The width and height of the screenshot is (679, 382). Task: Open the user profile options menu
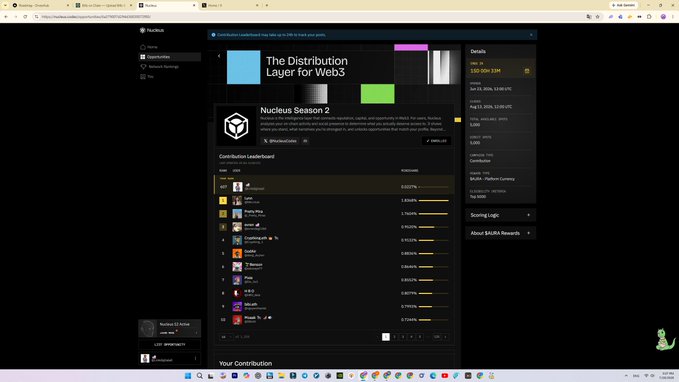tap(195, 359)
